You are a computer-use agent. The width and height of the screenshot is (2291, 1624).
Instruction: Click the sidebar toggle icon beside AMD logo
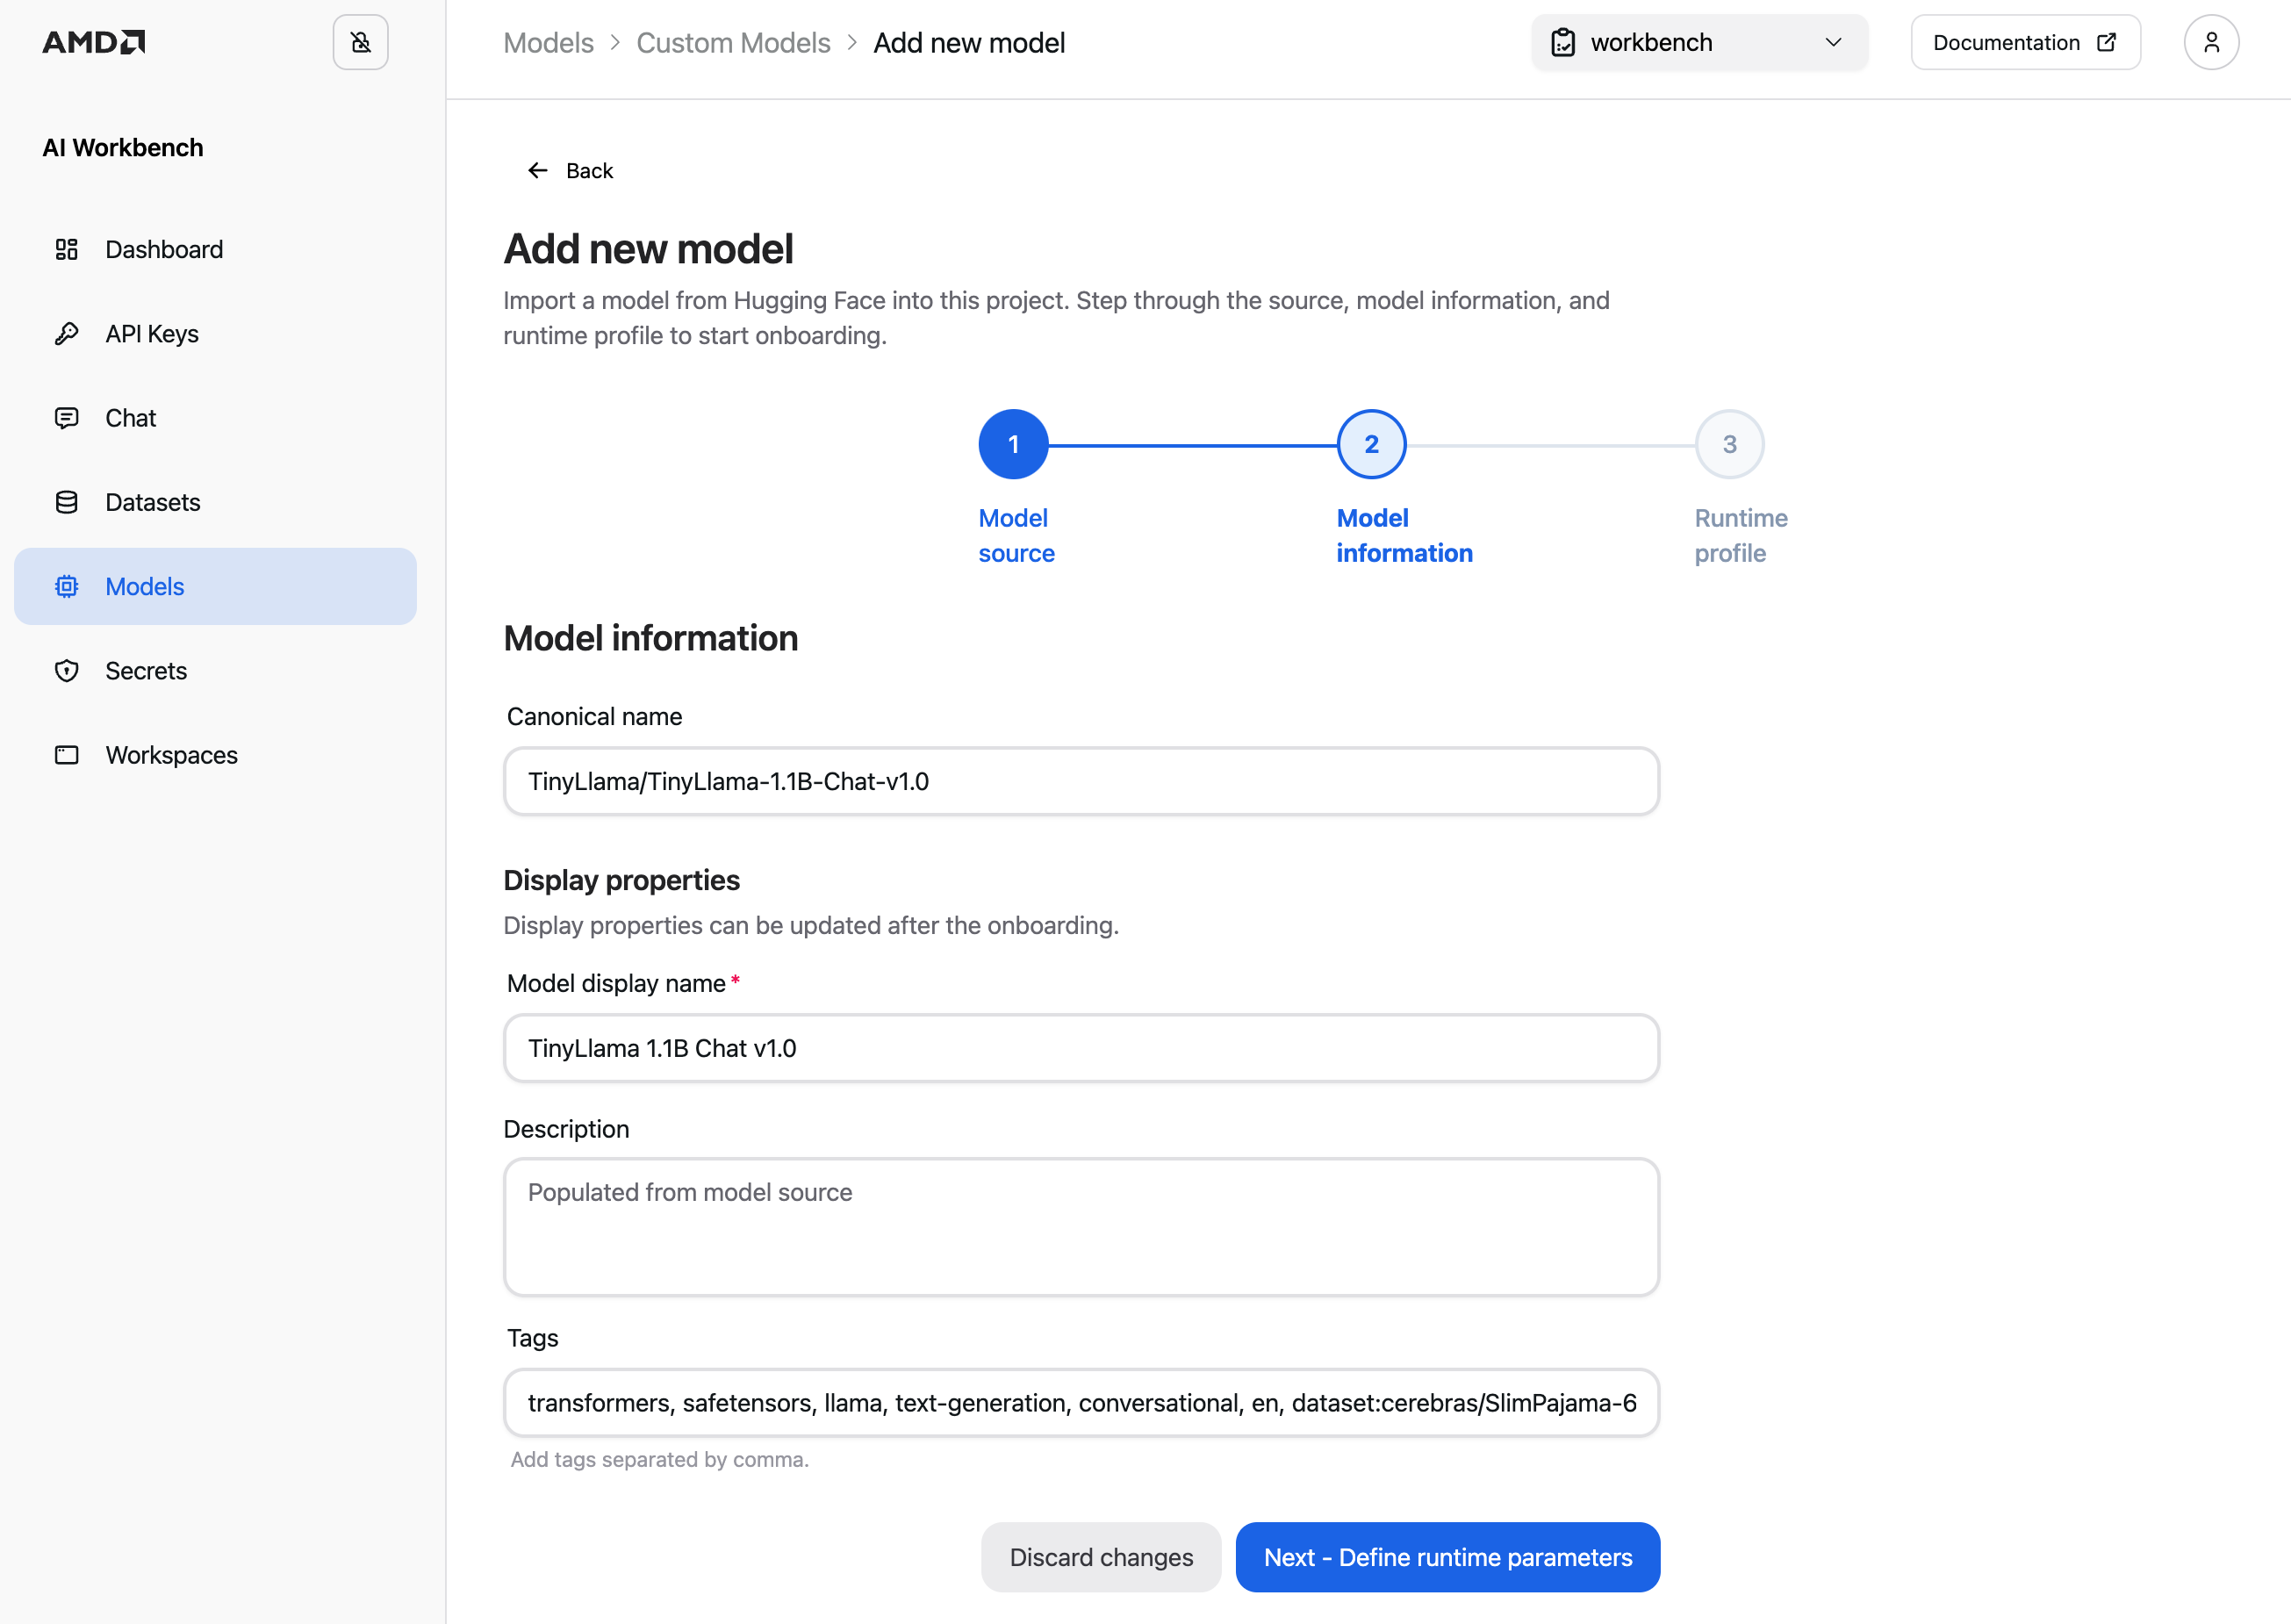360,42
